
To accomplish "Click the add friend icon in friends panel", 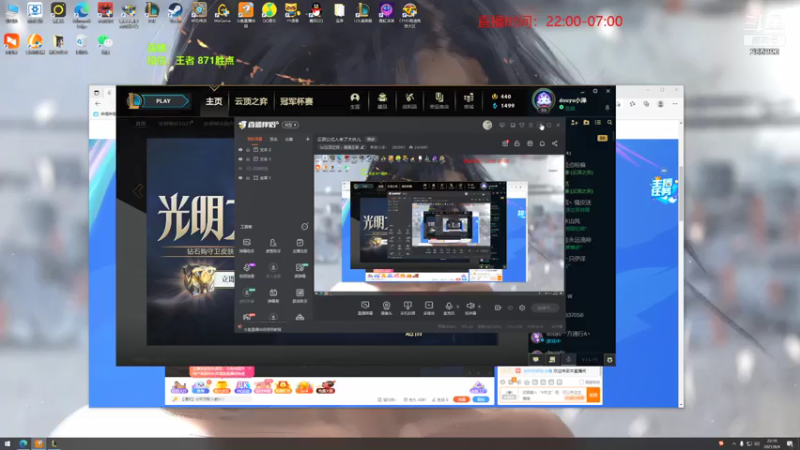I will (x=574, y=122).
